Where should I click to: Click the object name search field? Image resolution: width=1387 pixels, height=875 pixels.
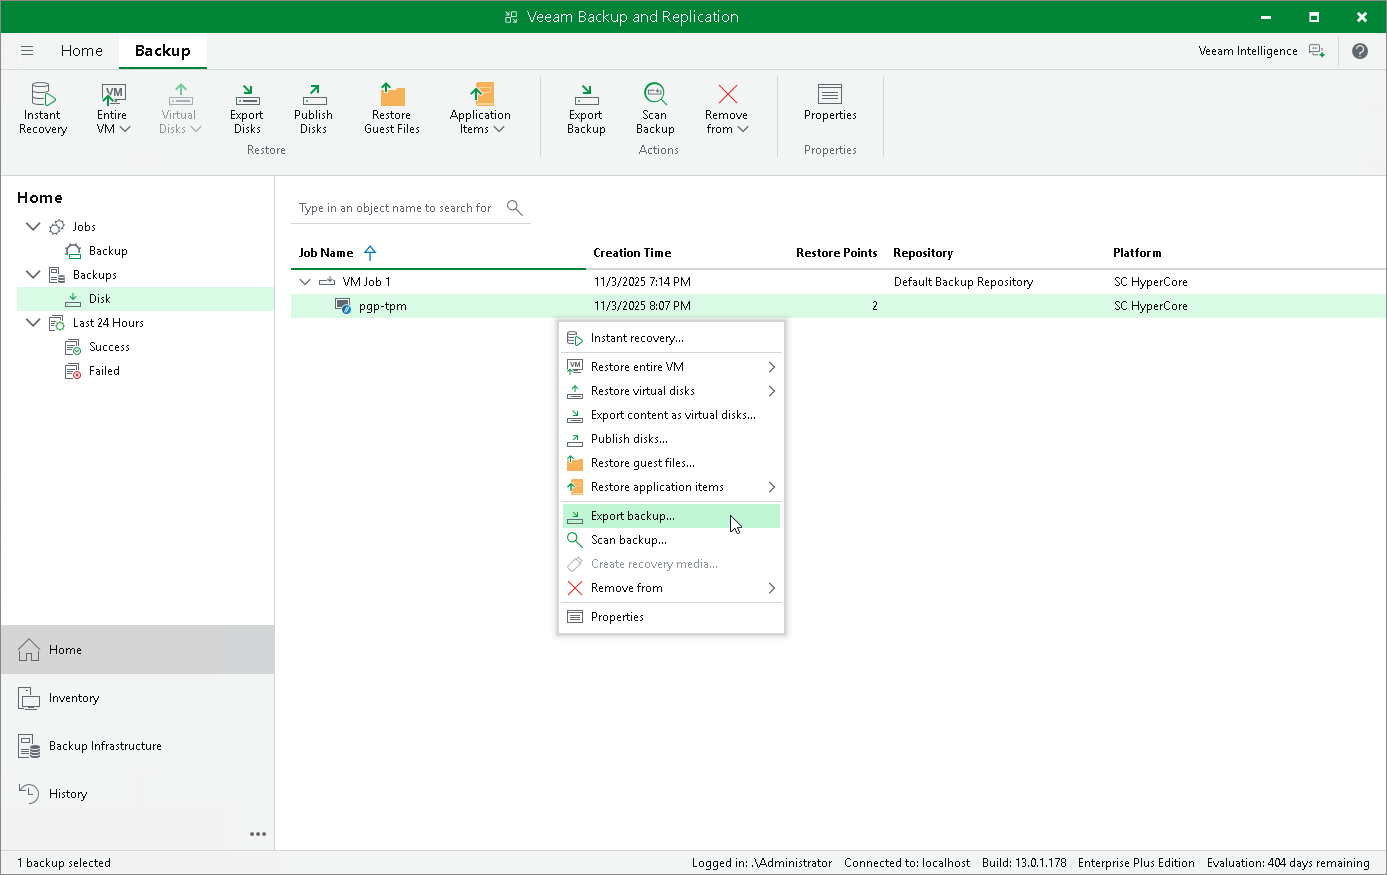(x=396, y=208)
